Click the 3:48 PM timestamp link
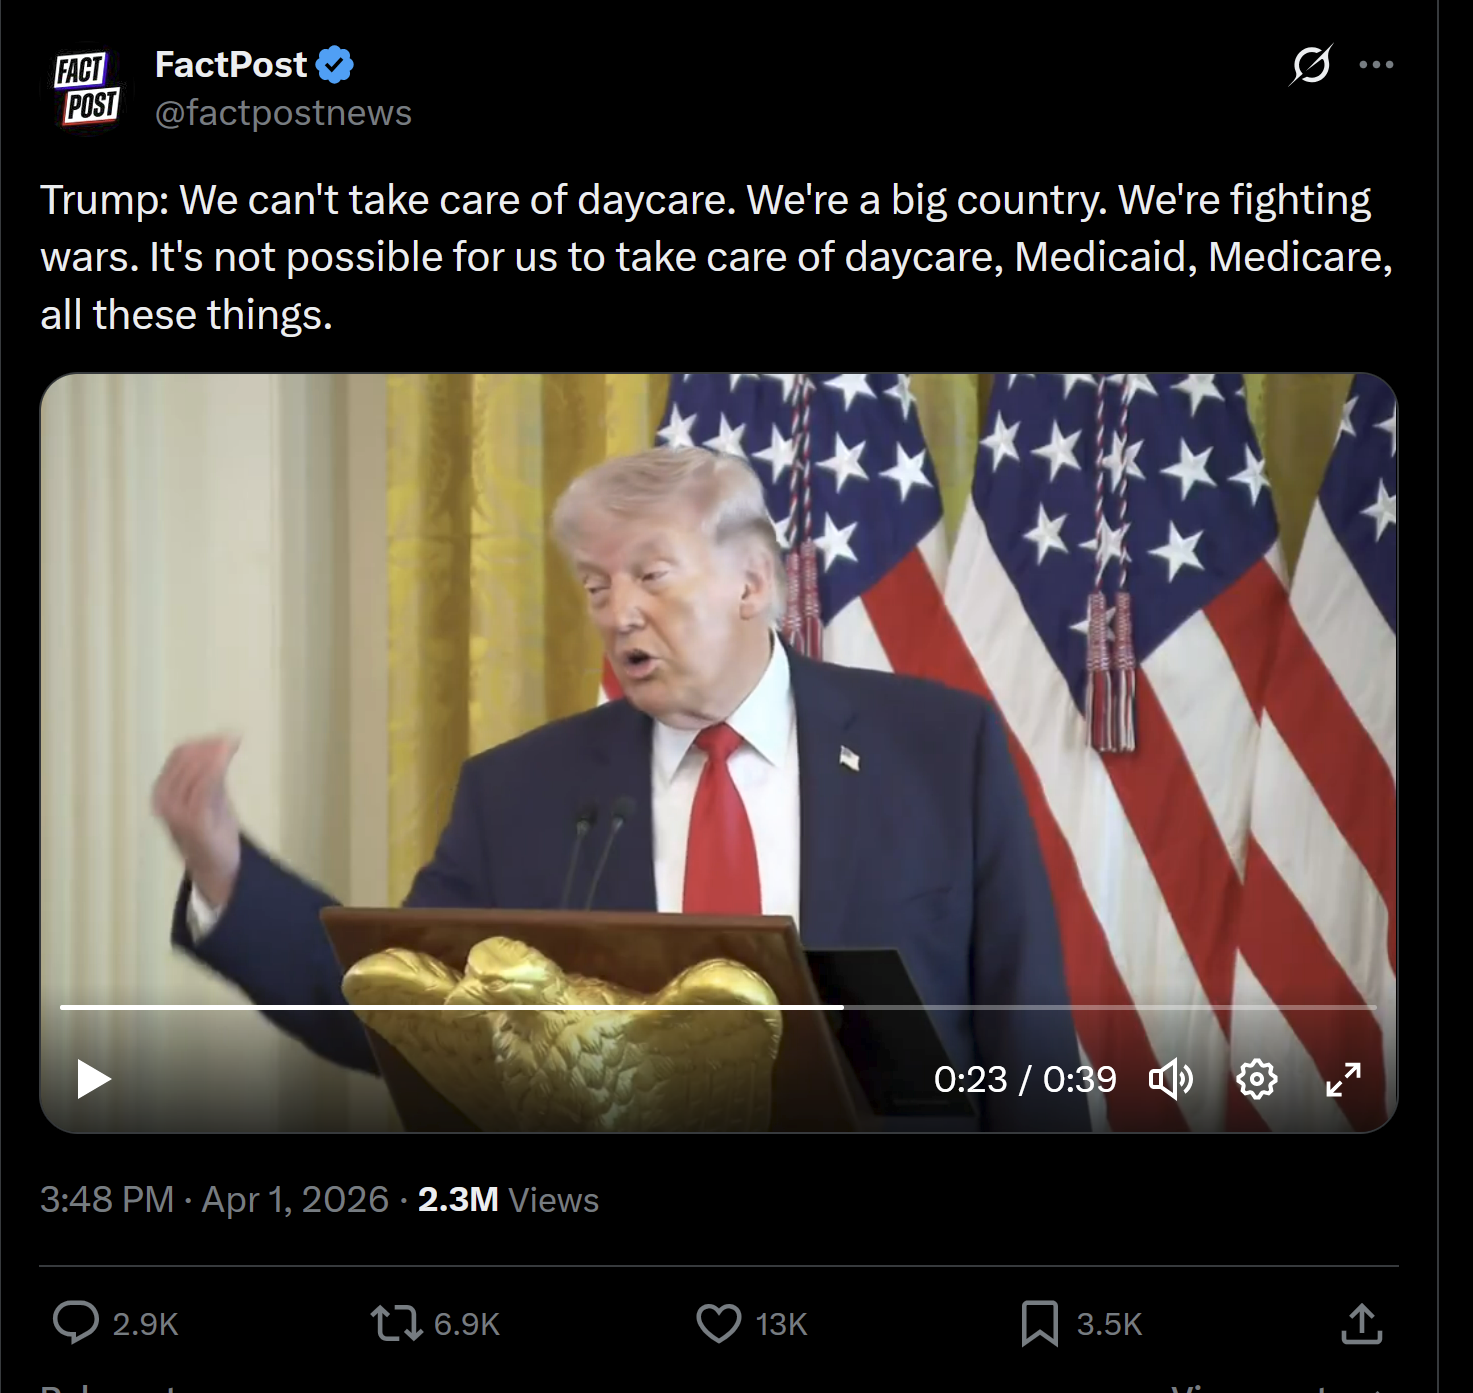 107,1199
